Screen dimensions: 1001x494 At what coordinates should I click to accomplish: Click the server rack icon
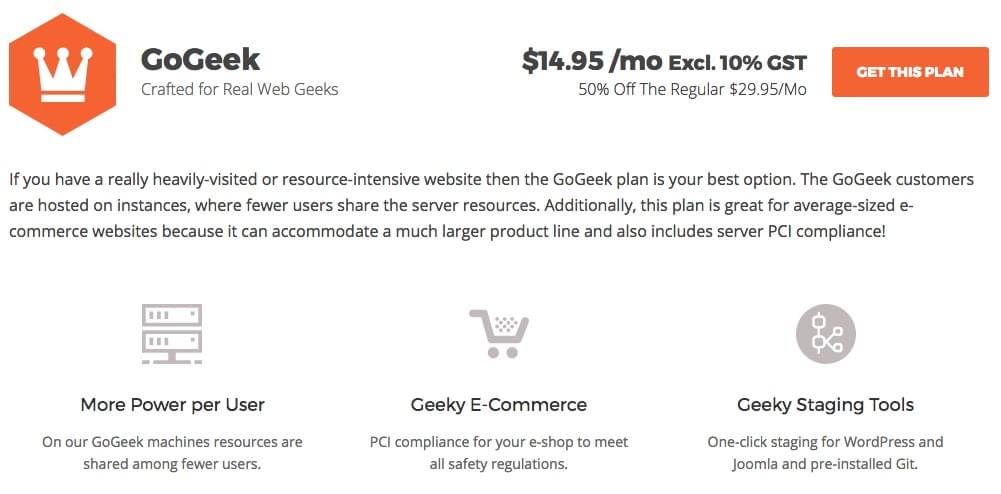tap(172, 333)
